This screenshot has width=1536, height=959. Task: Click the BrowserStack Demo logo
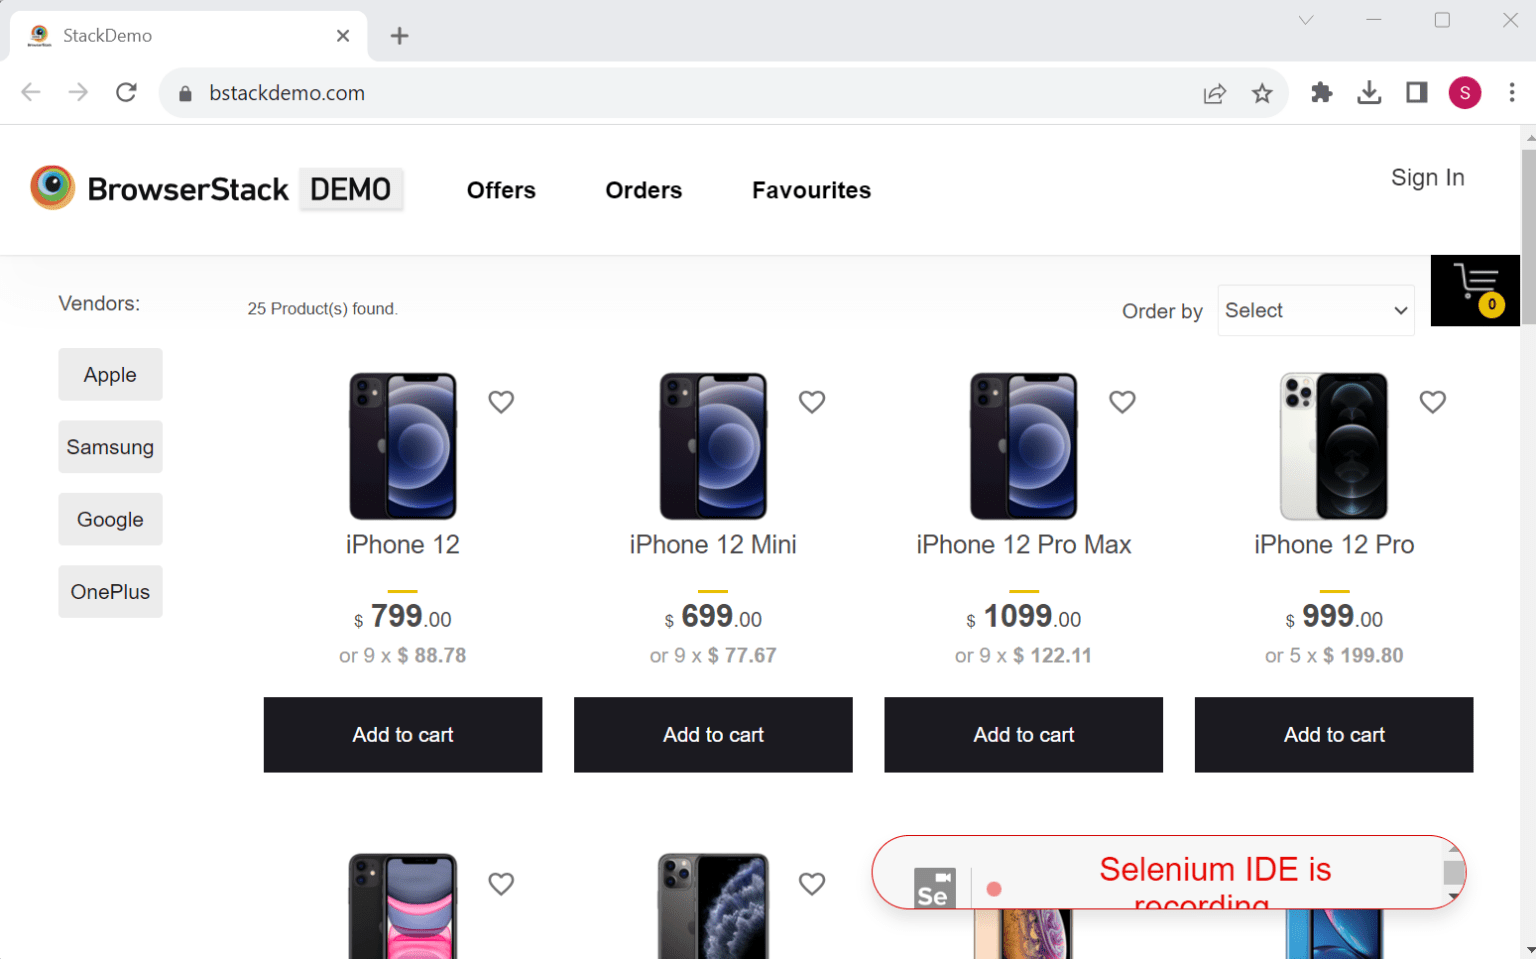215,188
